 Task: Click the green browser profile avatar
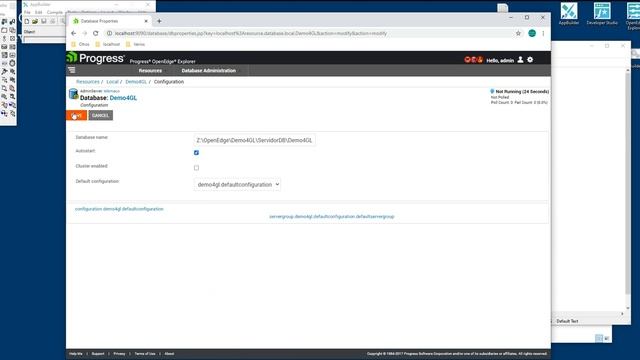pos(532,33)
